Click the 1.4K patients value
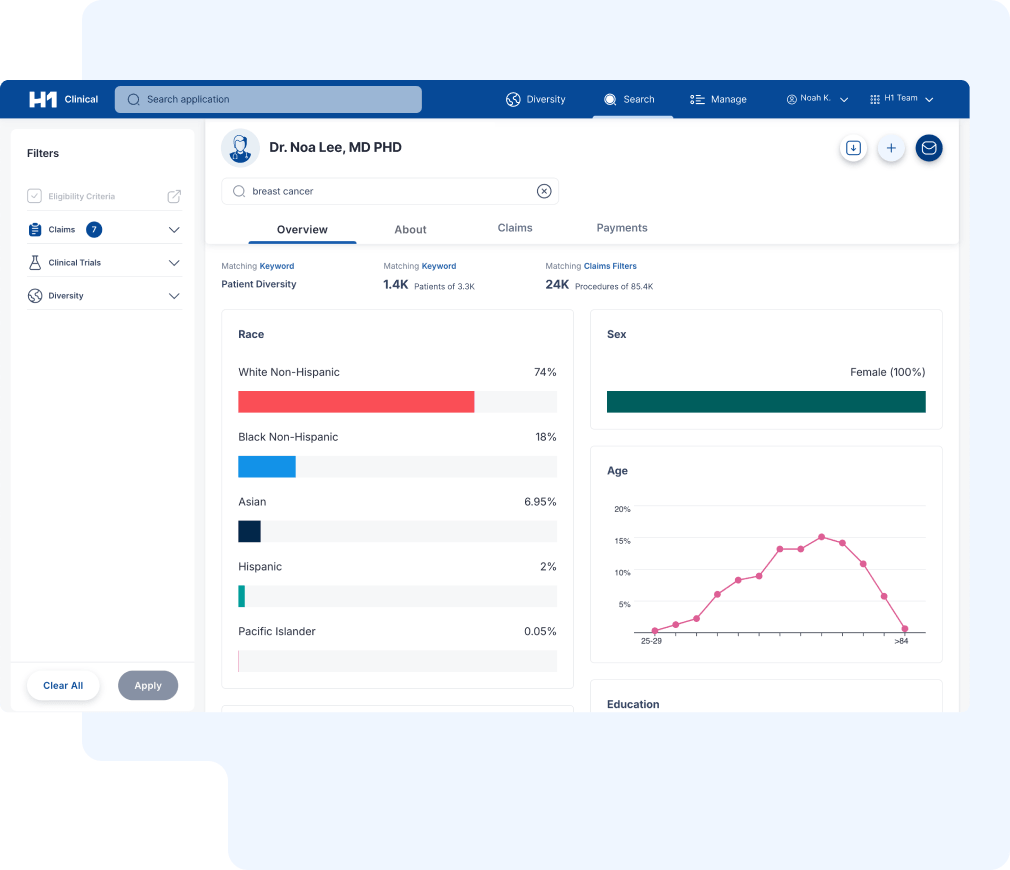 [x=395, y=285]
